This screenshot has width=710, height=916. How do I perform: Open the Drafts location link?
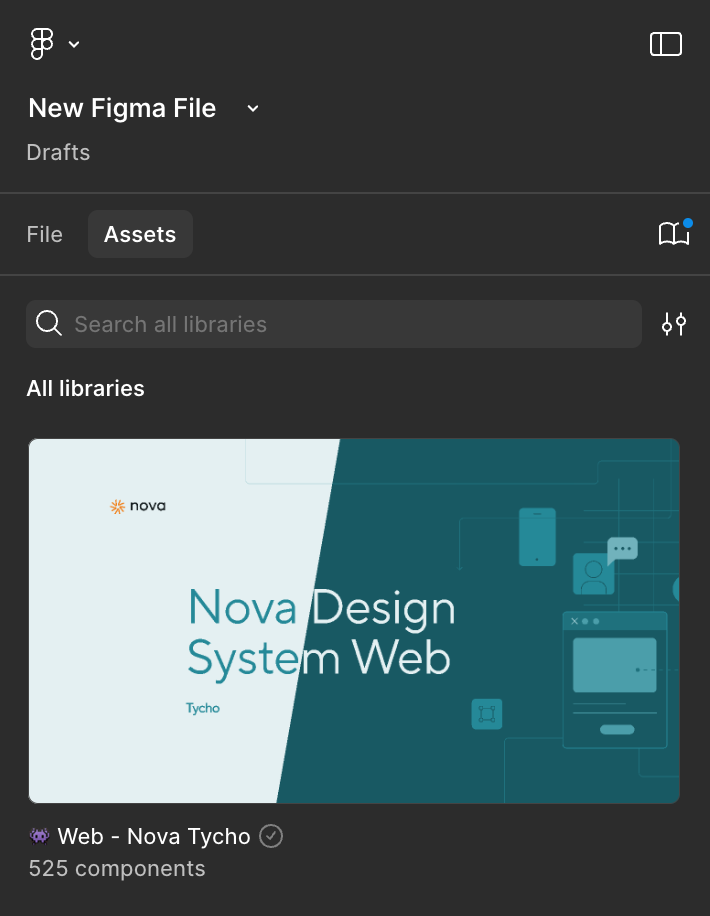tap(58, 152)
